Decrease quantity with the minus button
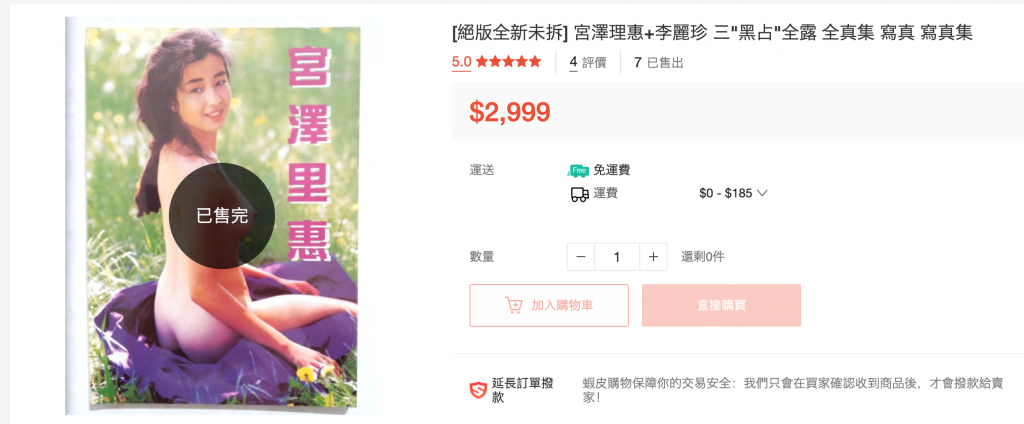 [581, 257]
